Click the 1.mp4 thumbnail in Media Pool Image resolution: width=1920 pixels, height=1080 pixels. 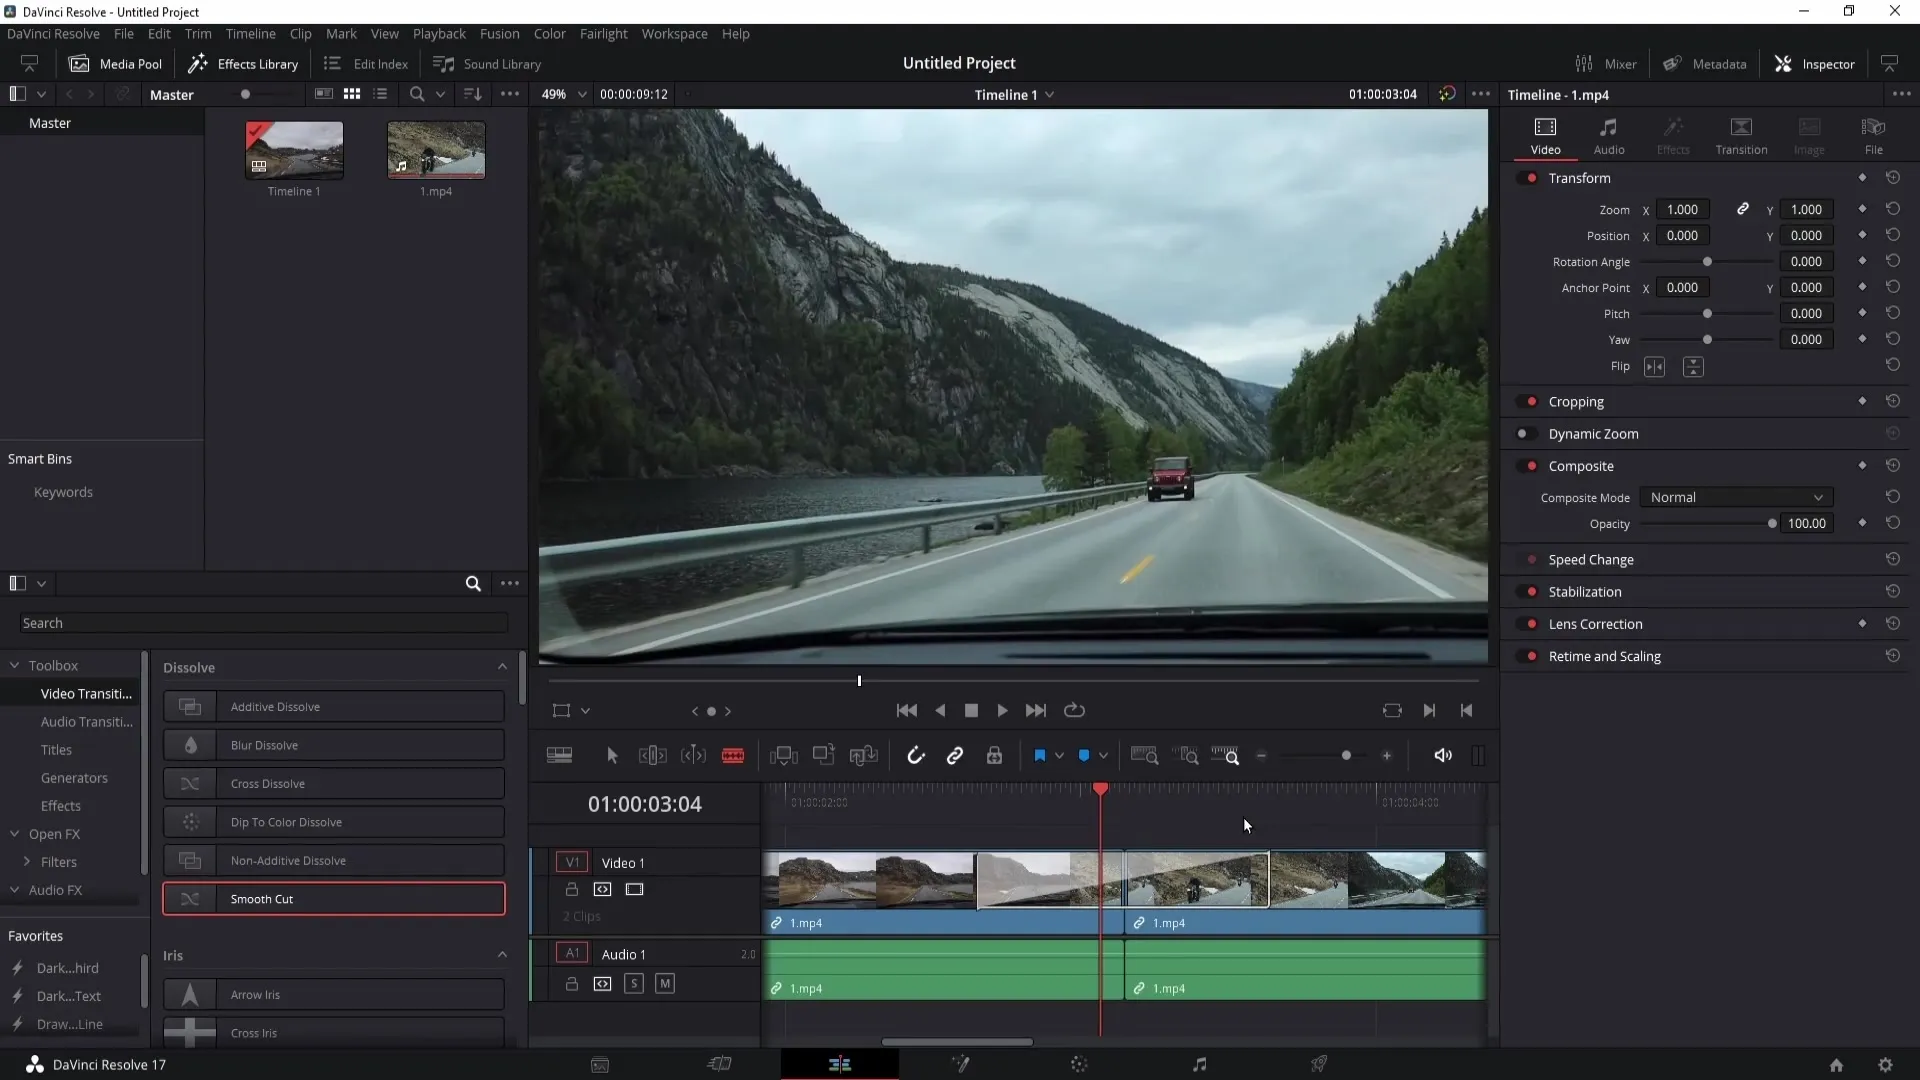pos(436,150)
